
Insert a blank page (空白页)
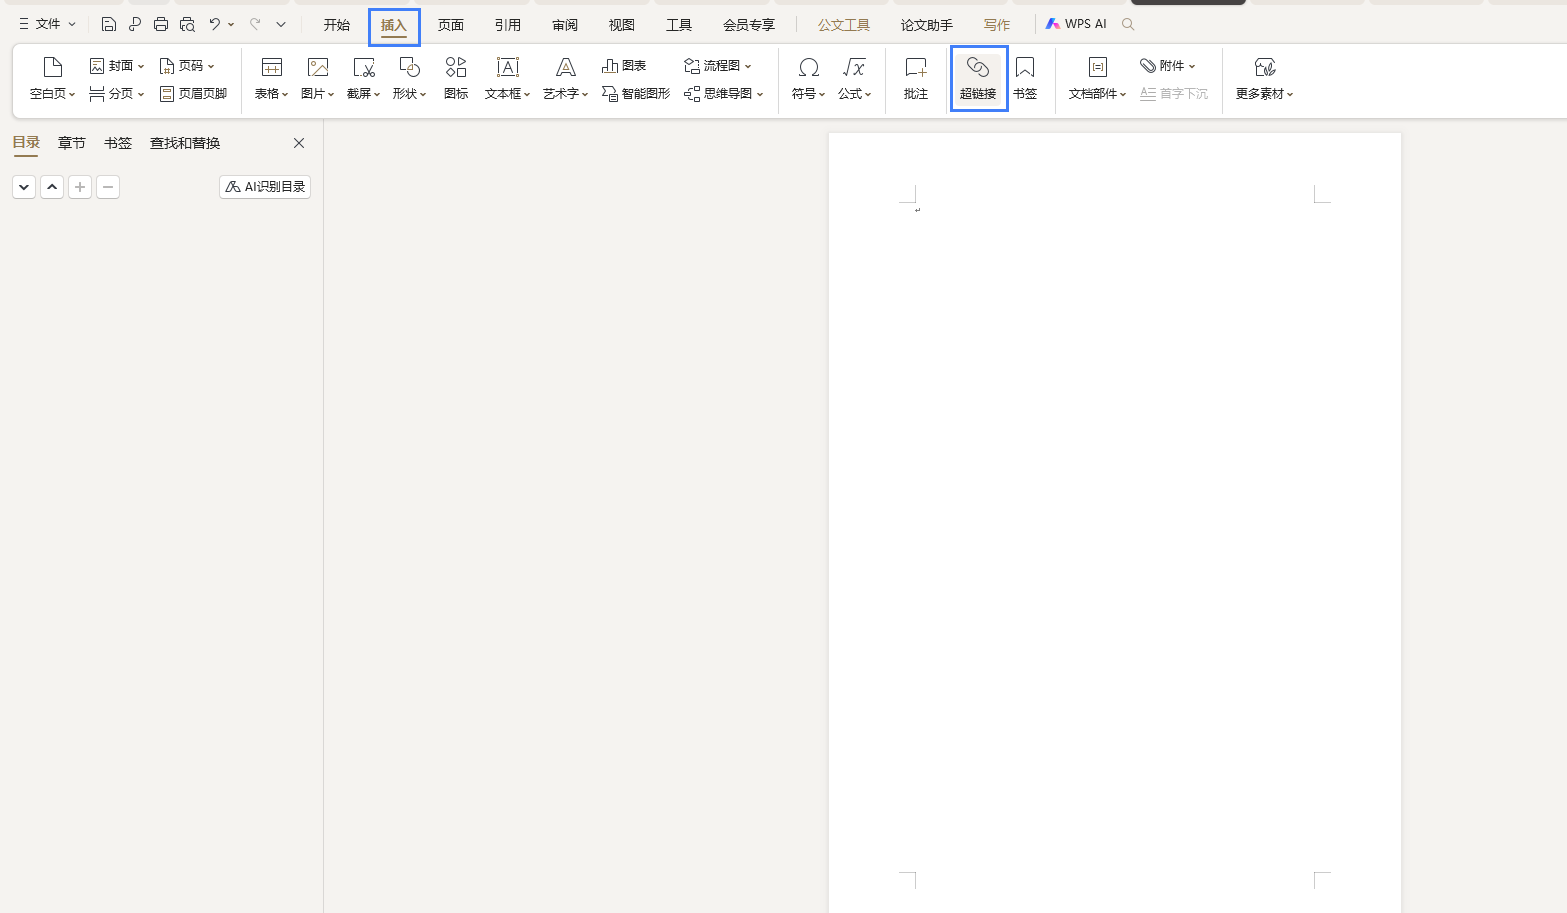[53, 79]
